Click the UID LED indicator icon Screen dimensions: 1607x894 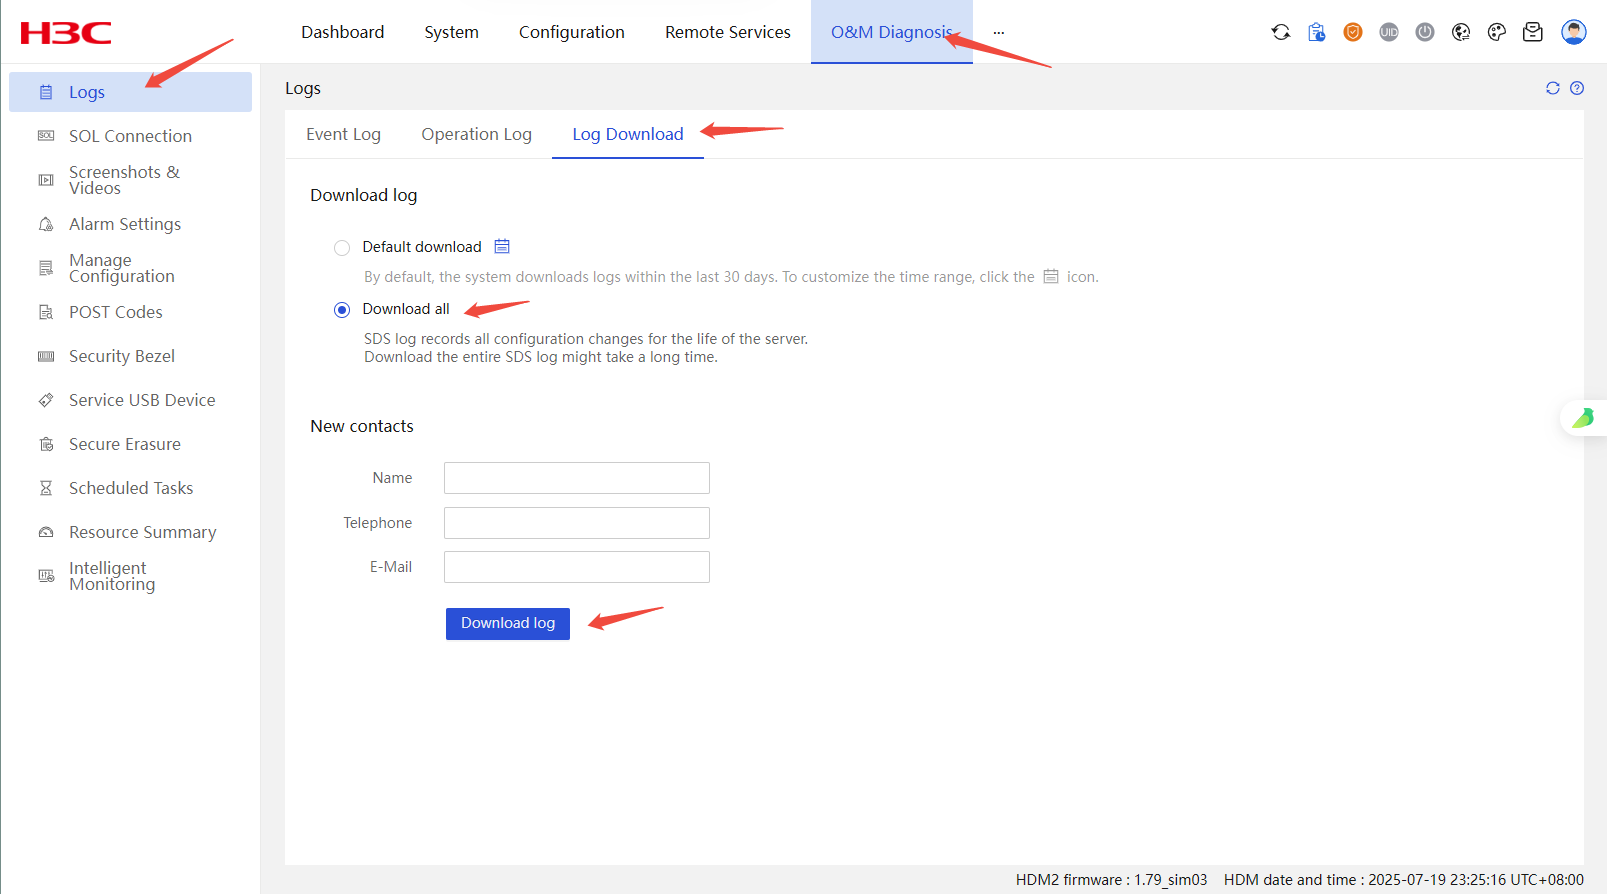(1389, 32)
